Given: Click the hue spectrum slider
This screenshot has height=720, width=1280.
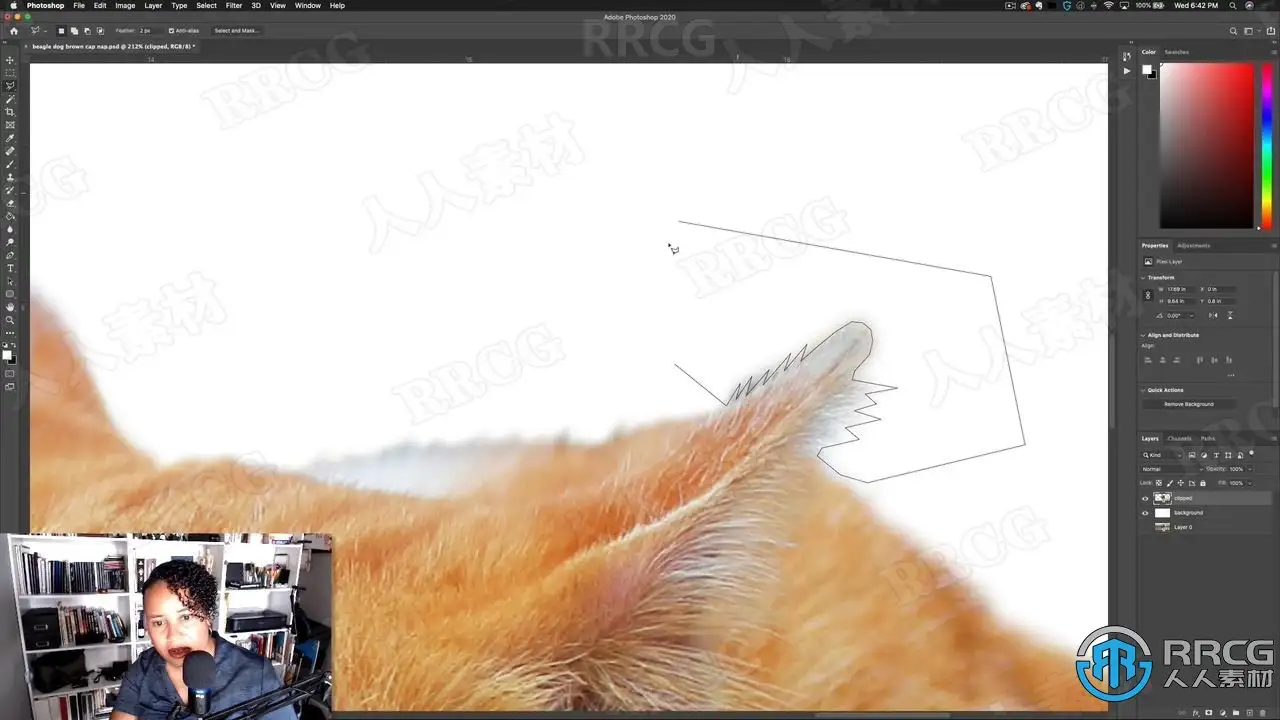Looking at the screenshot, I should pos(1266,146).
